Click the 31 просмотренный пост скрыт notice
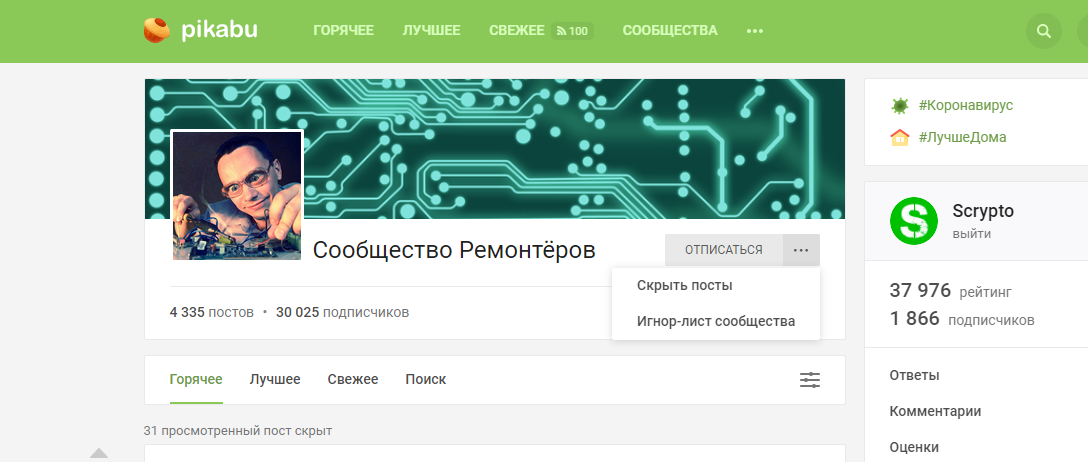The height and width of the screenshot is (462, 1088). (x=238, y=431)
